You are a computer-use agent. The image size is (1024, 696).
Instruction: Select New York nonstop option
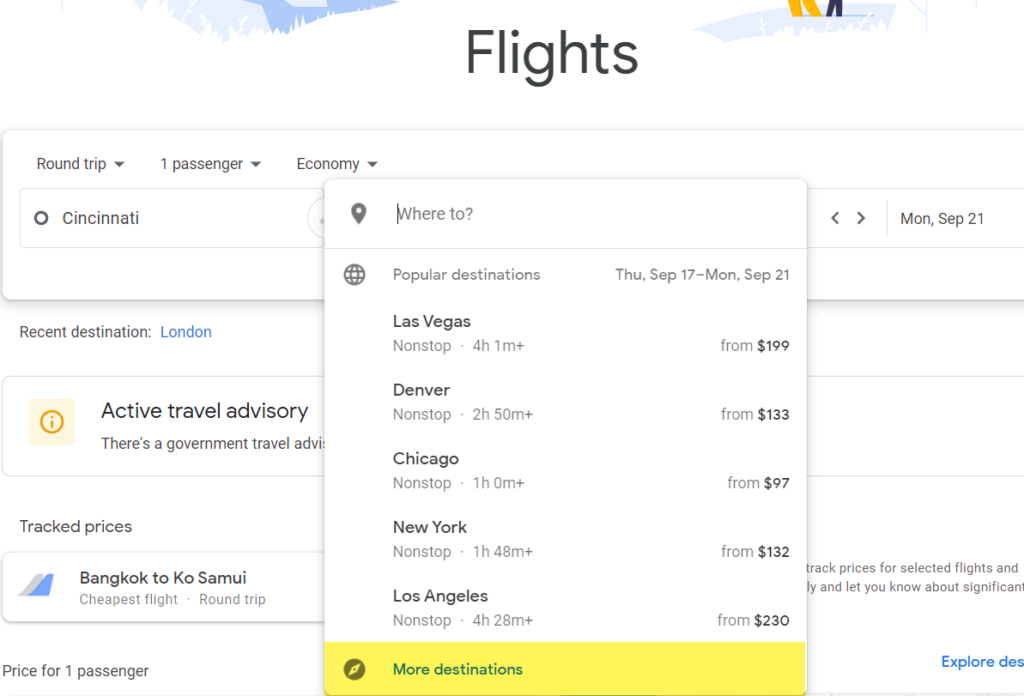(566, 539)
